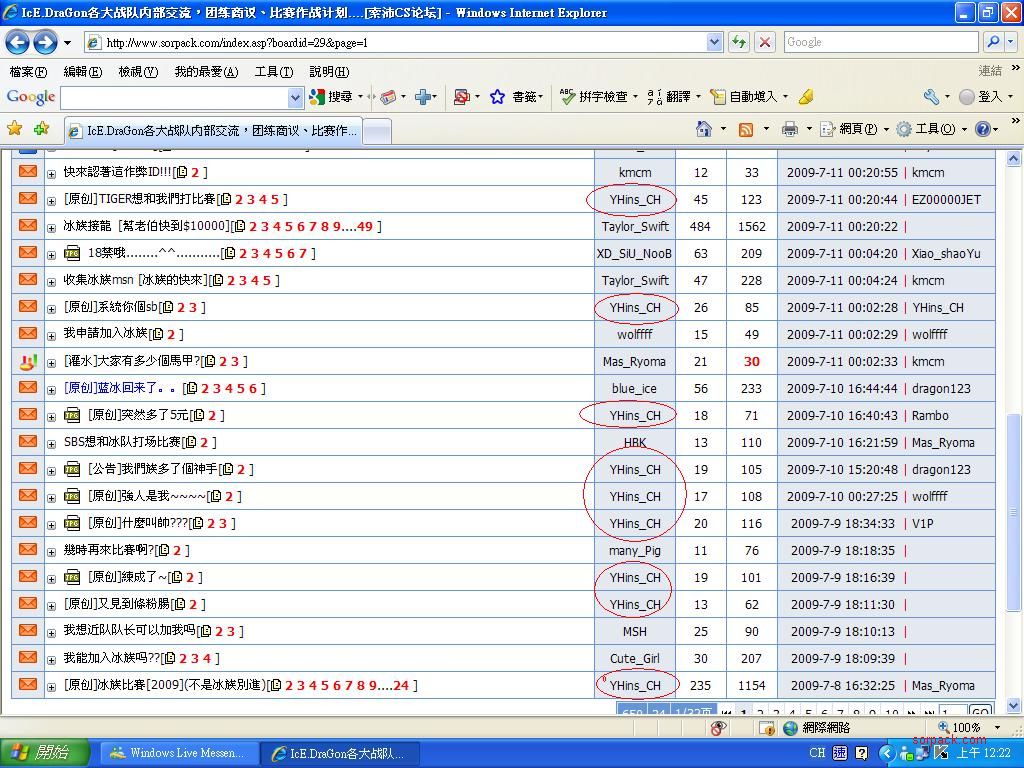1024x768 pixels.
Task: Click the Add to Favorites icon
Action: coord(41,129)
